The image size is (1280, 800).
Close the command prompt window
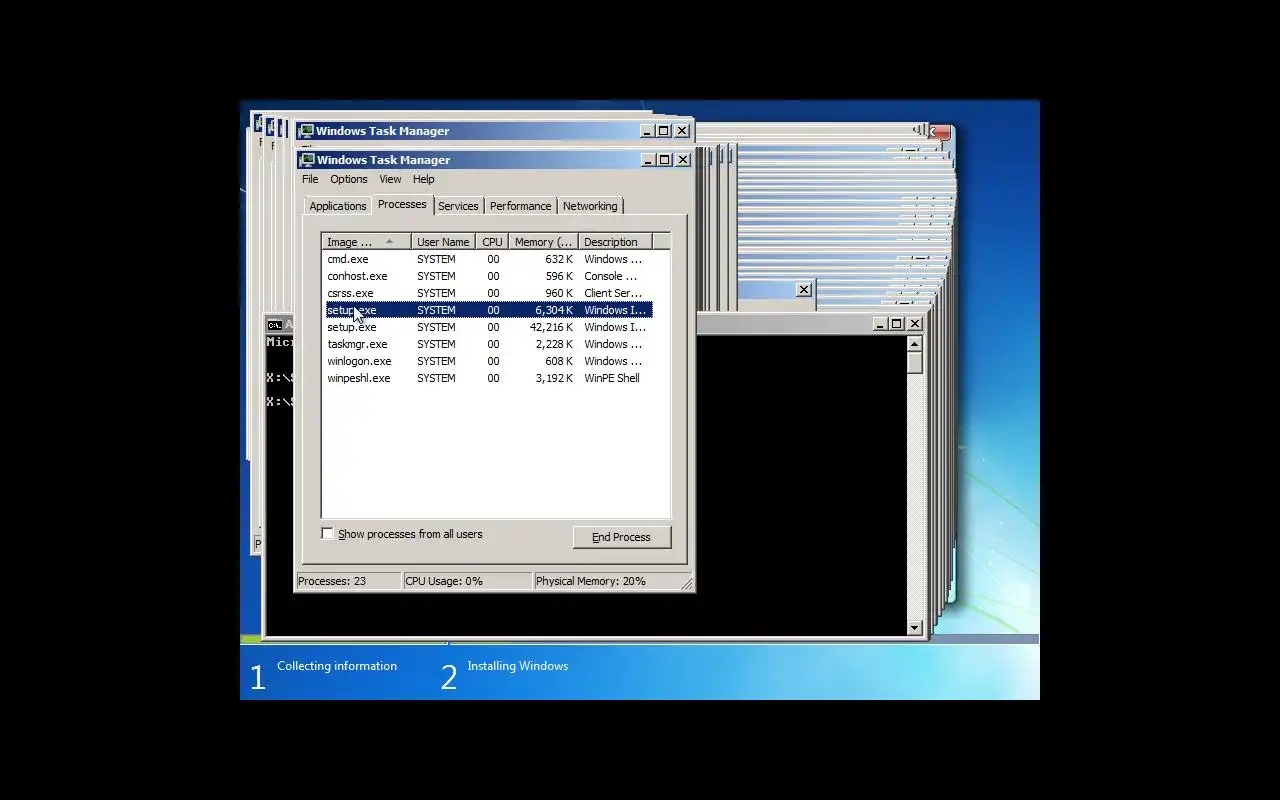915,324
